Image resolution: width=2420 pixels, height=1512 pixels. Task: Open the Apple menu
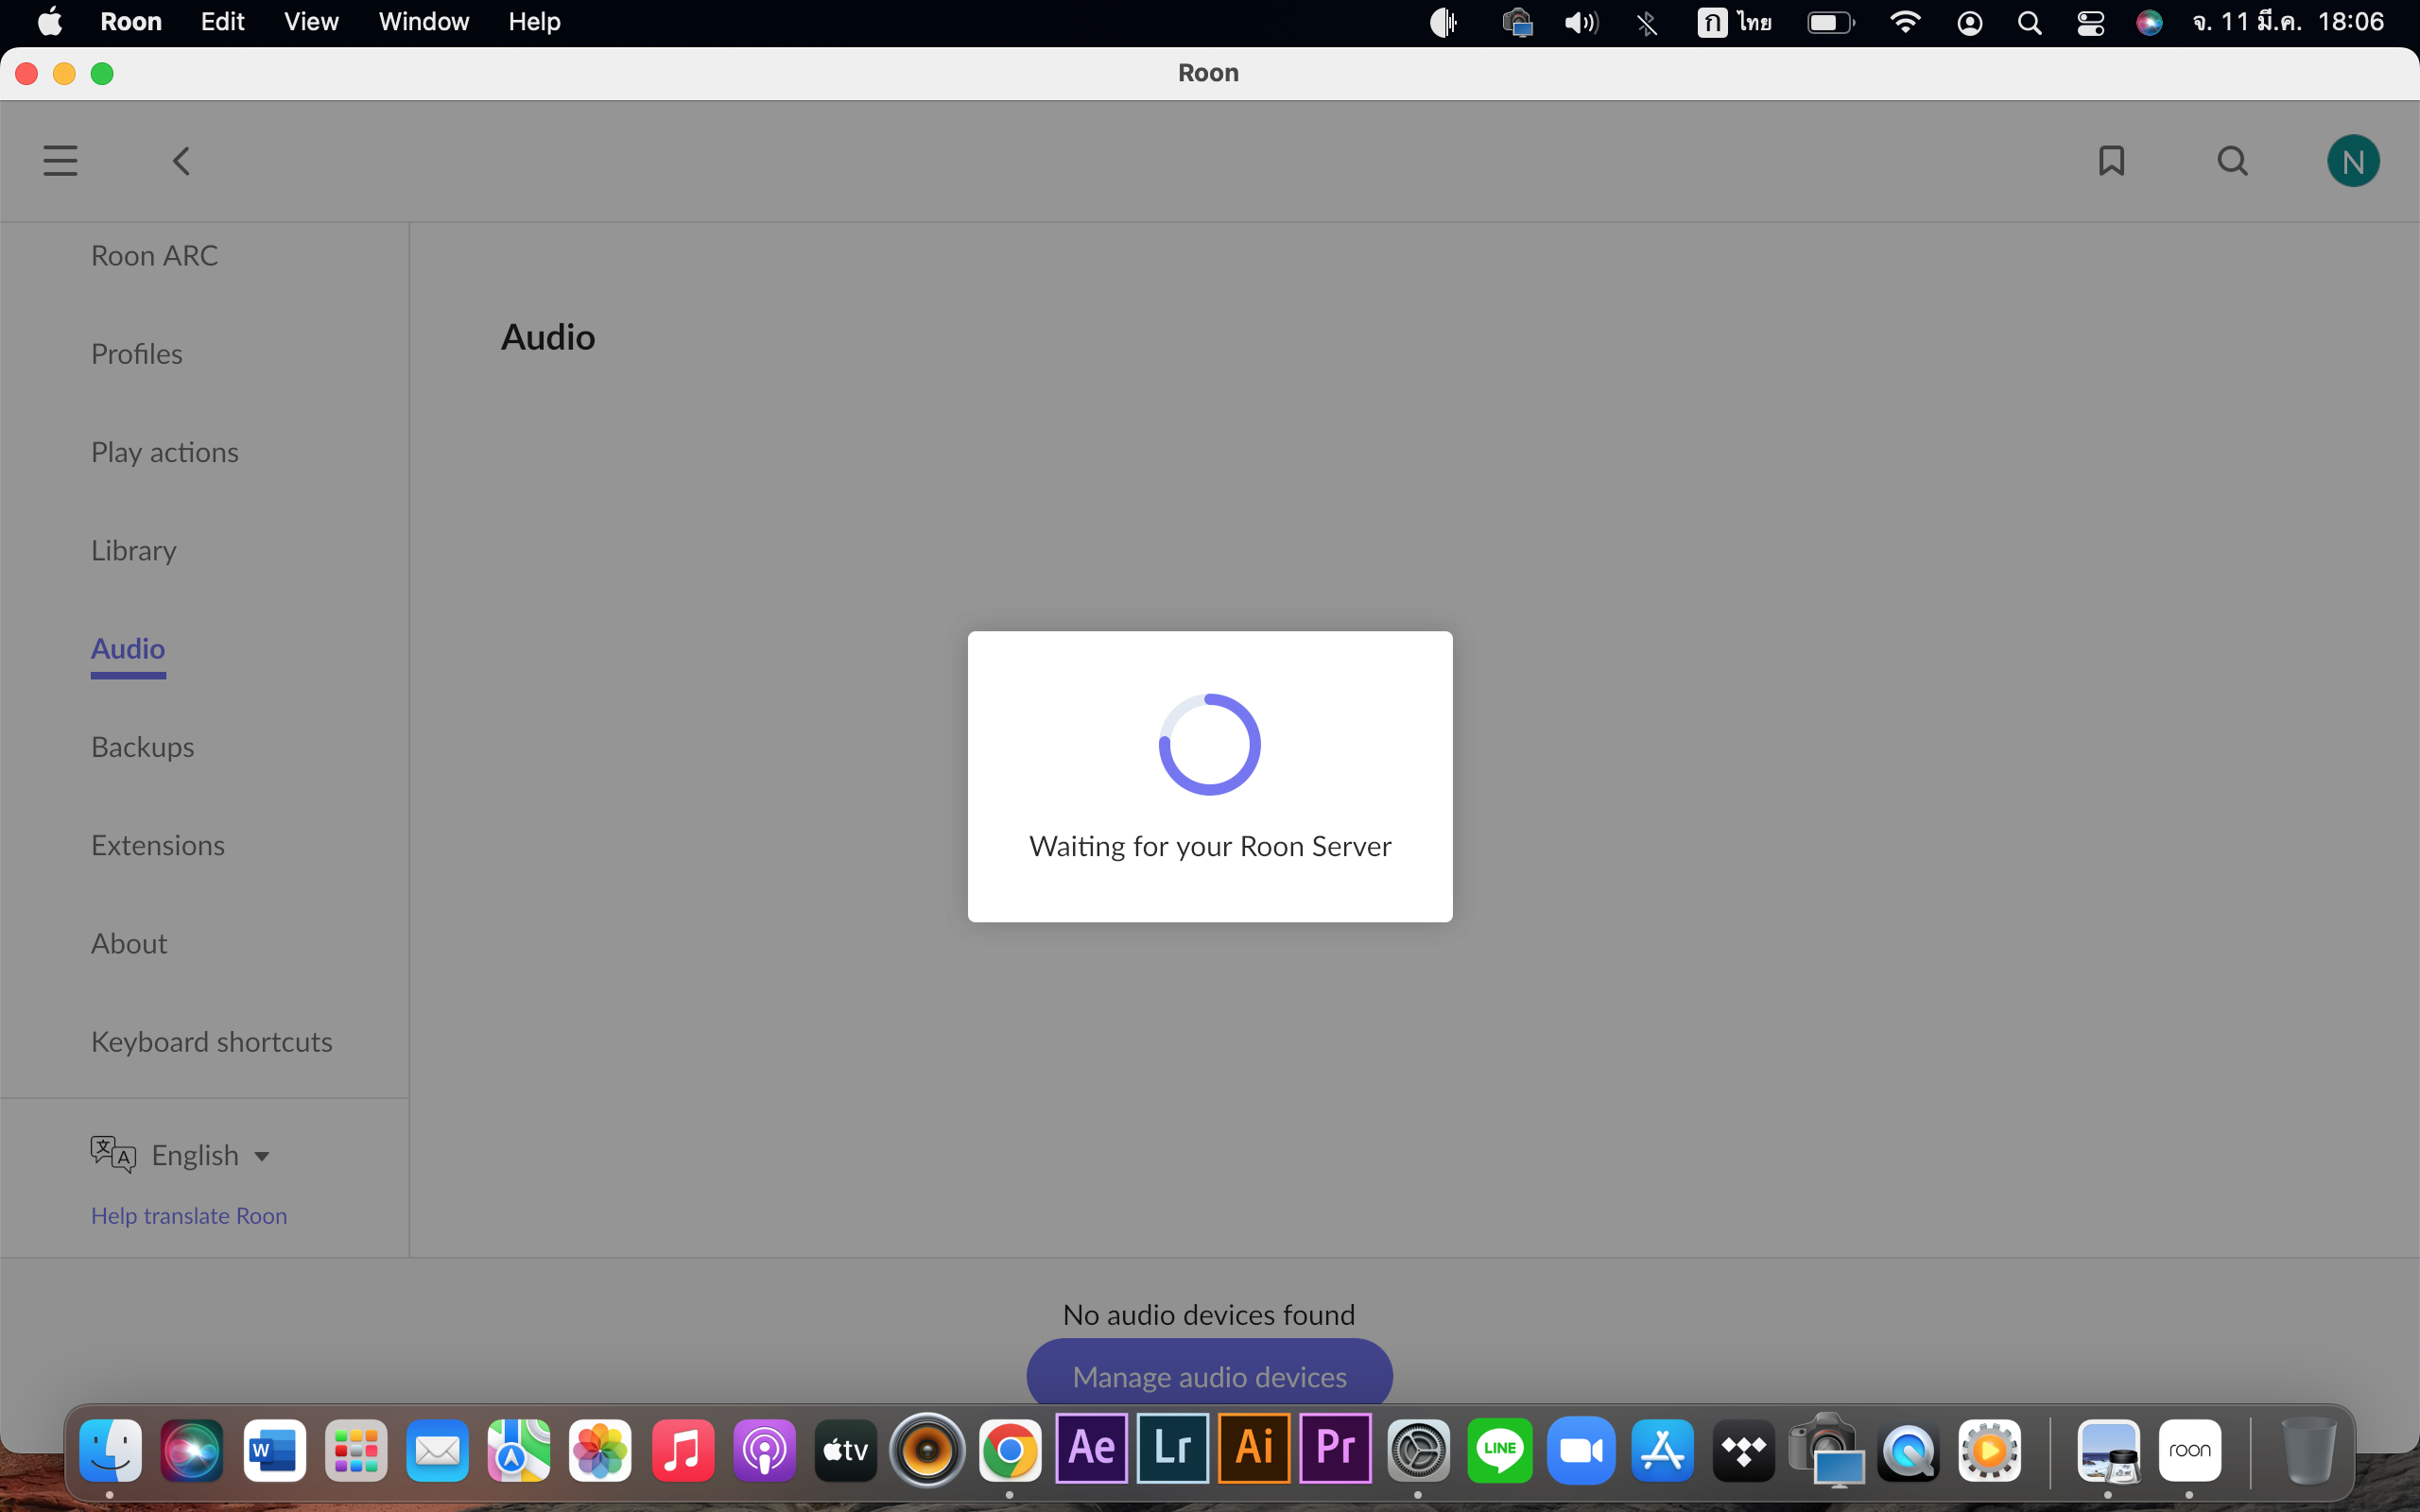(x=49, y=22)
